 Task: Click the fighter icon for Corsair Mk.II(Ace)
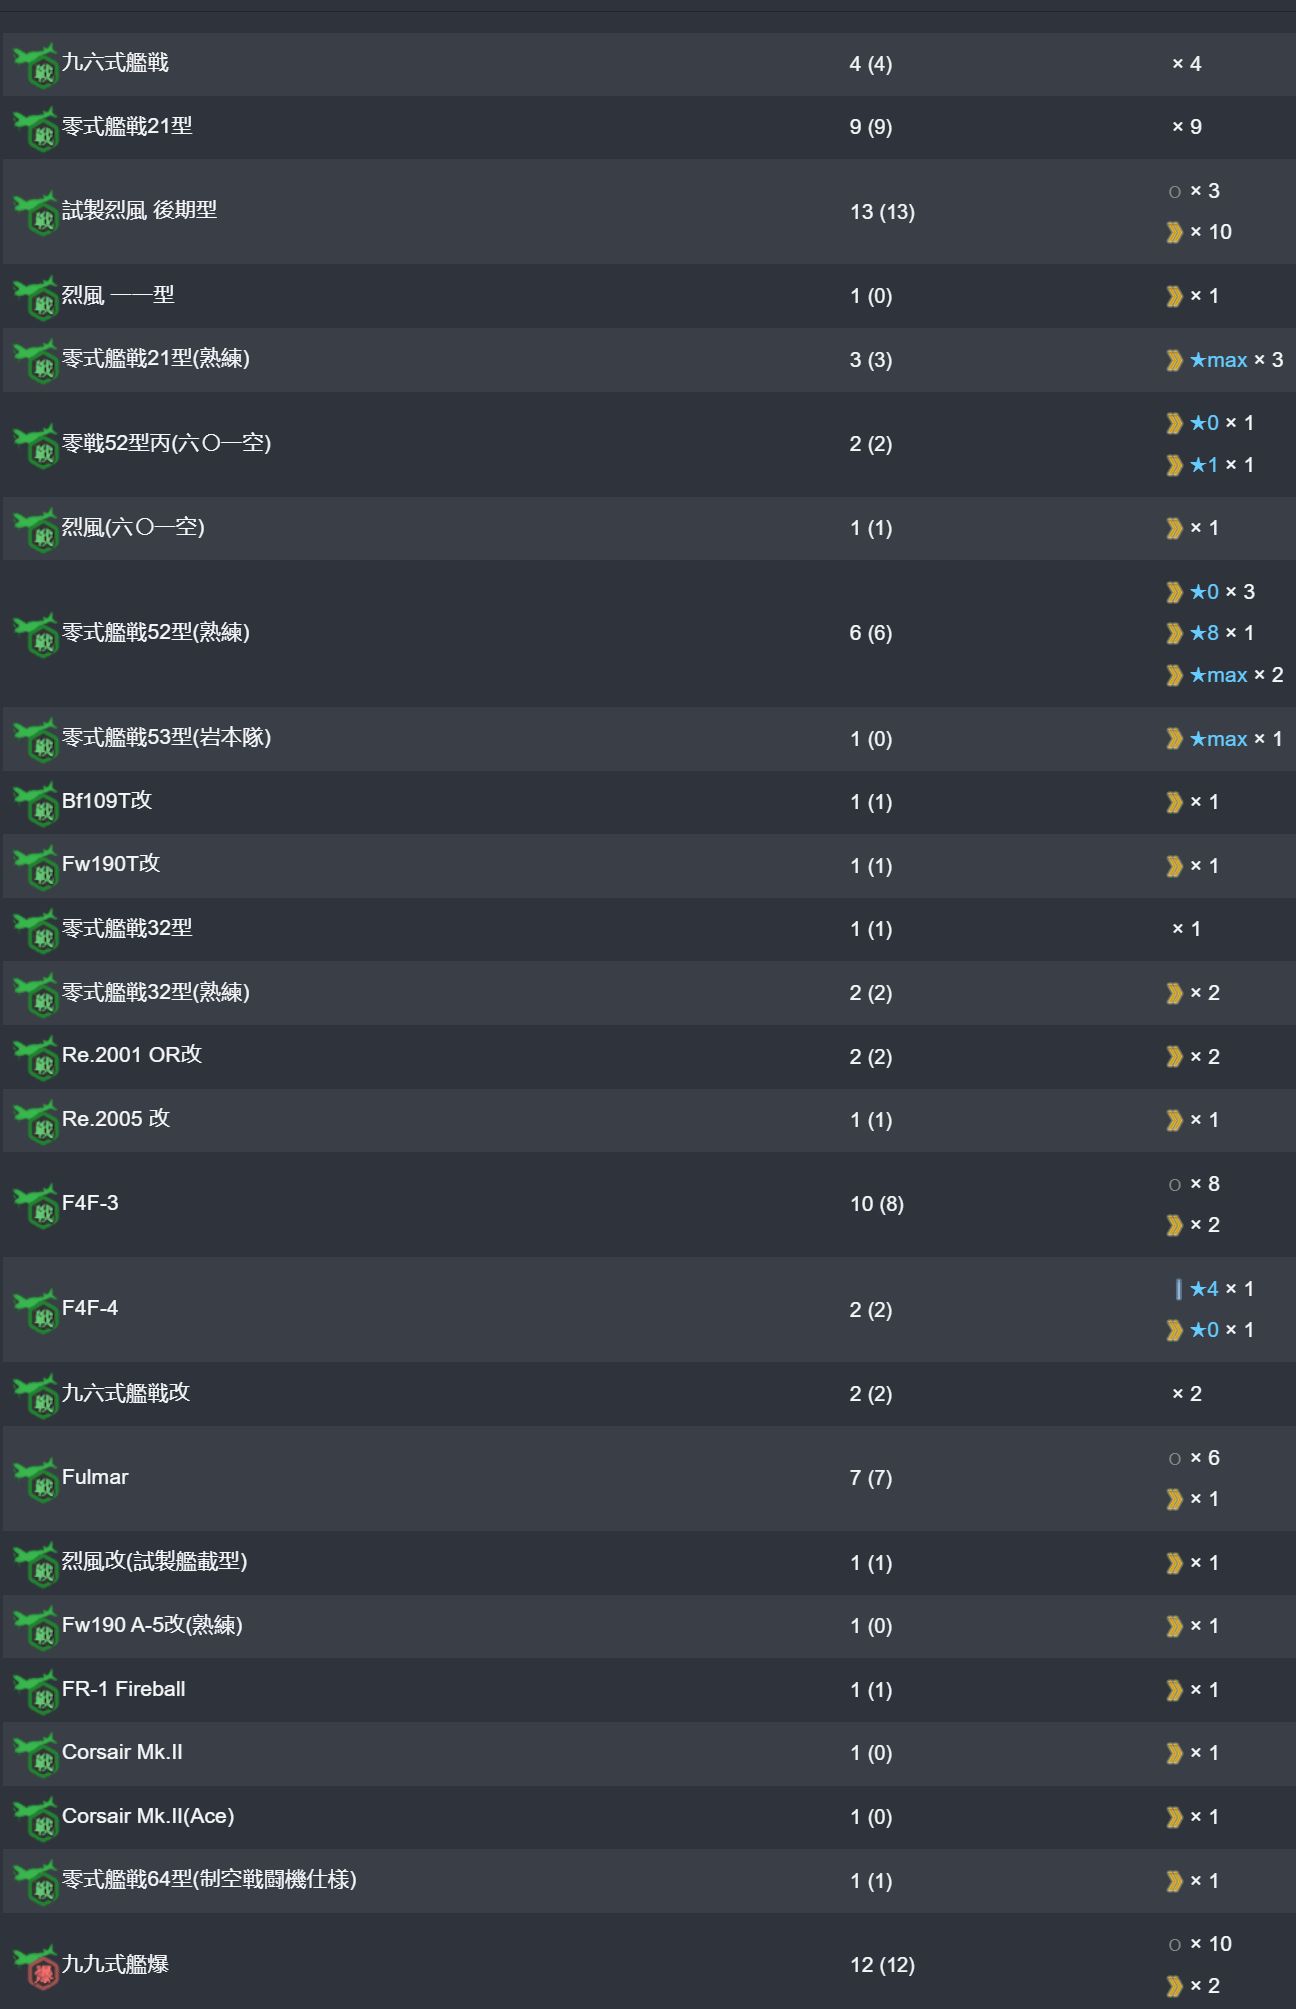tap(36, 1818)
